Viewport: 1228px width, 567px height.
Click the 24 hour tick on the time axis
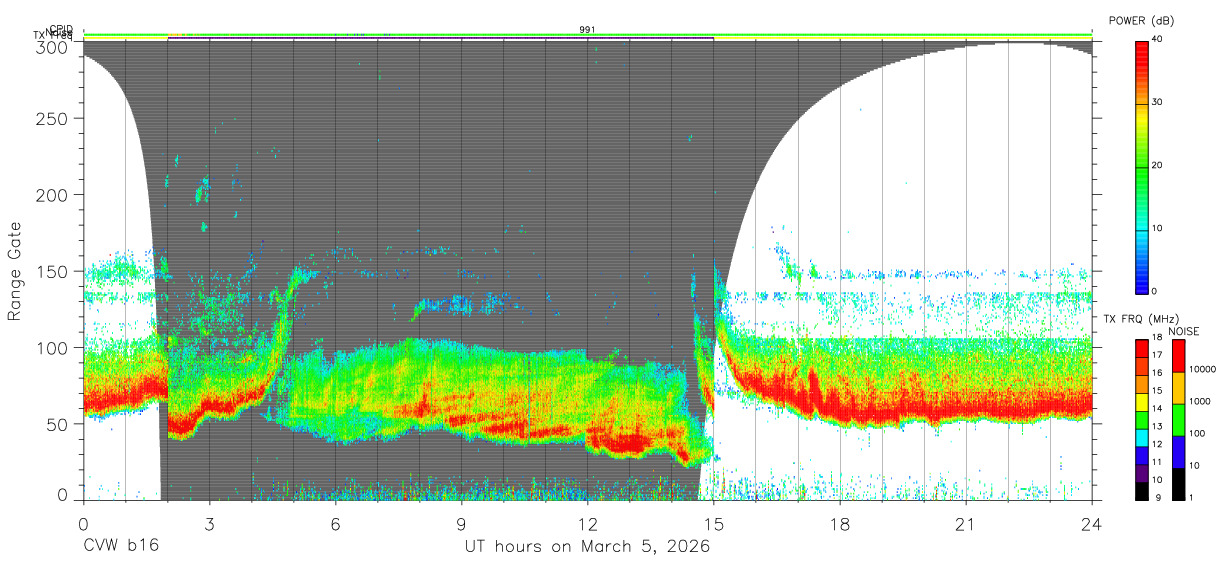click(x=1092, y=523)
